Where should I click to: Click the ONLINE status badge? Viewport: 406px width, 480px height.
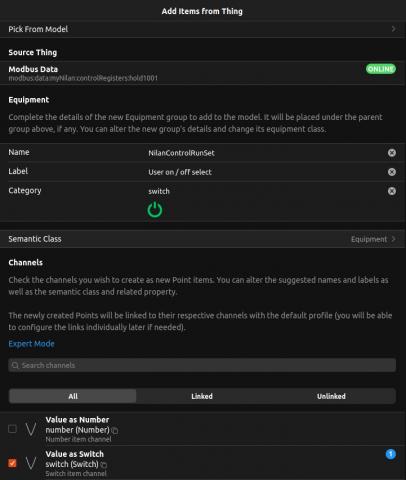pos(381,69)
